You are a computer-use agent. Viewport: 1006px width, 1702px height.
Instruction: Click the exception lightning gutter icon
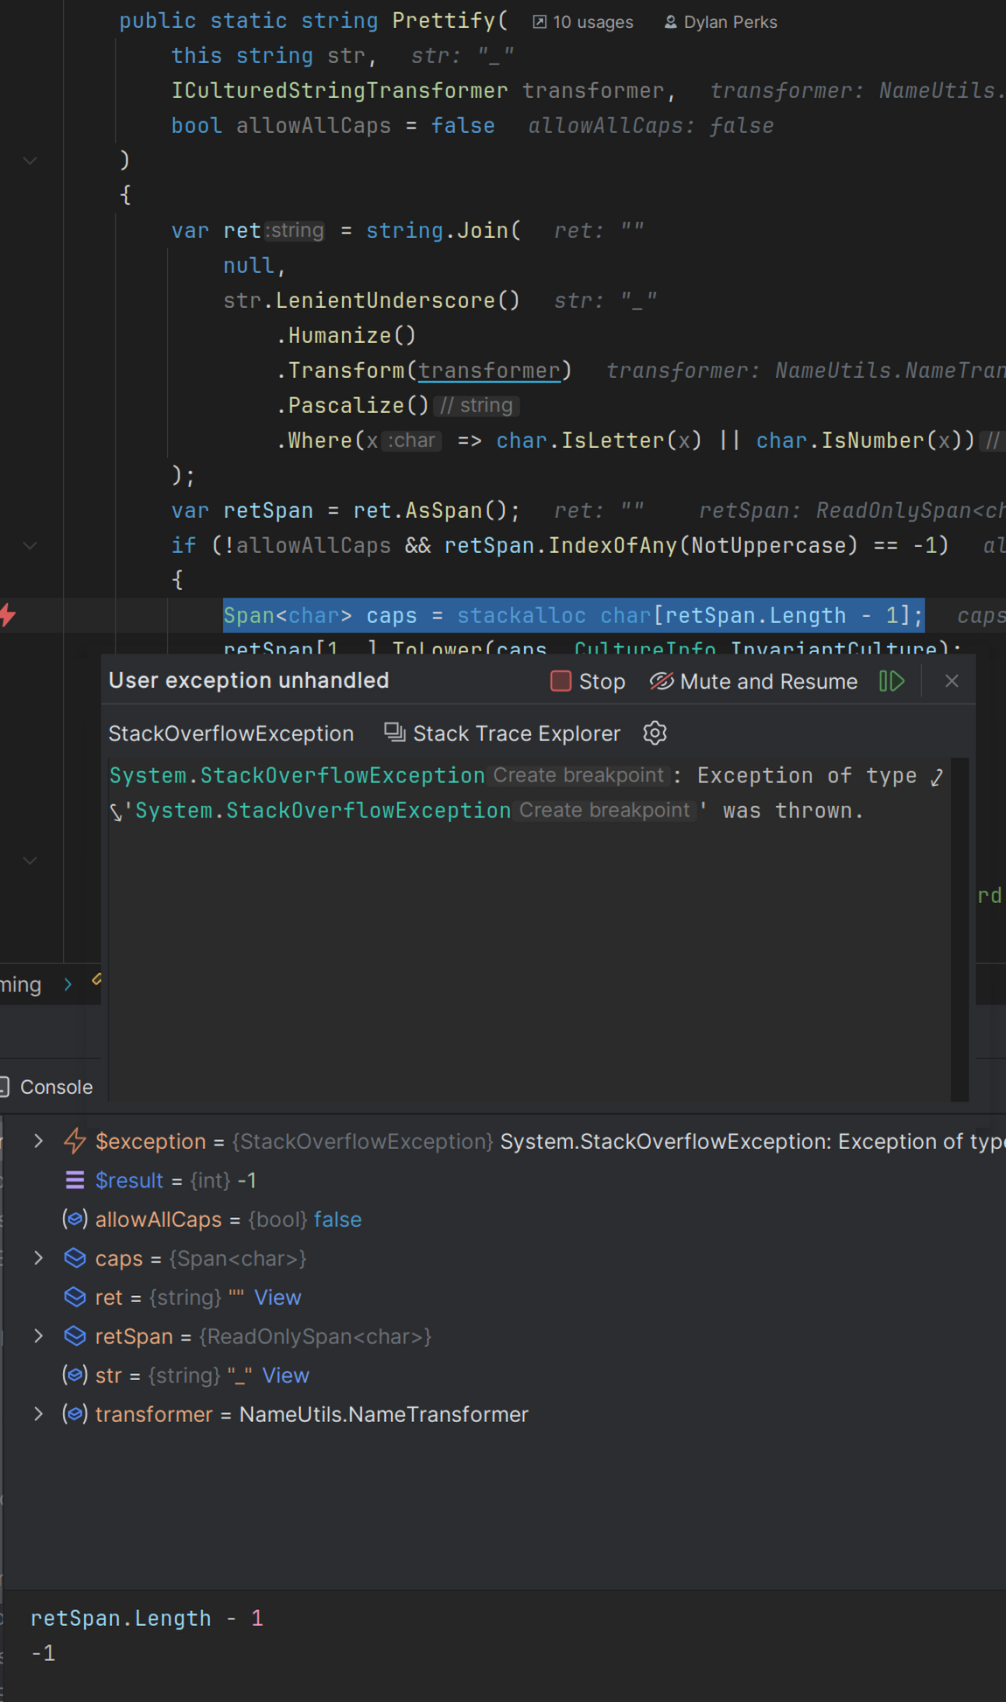click(8, 615)
